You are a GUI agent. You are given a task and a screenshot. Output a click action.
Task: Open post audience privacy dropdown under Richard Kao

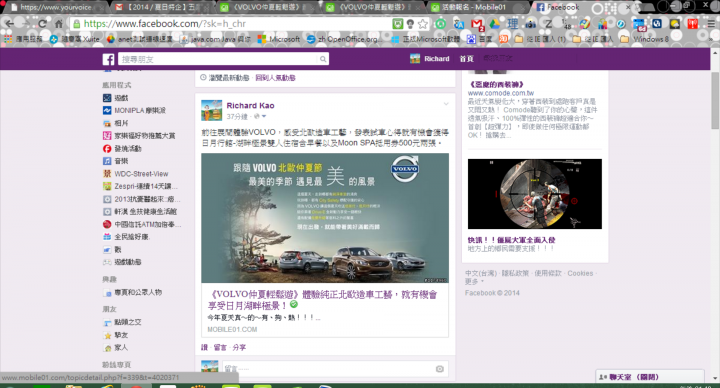(260, 117)
